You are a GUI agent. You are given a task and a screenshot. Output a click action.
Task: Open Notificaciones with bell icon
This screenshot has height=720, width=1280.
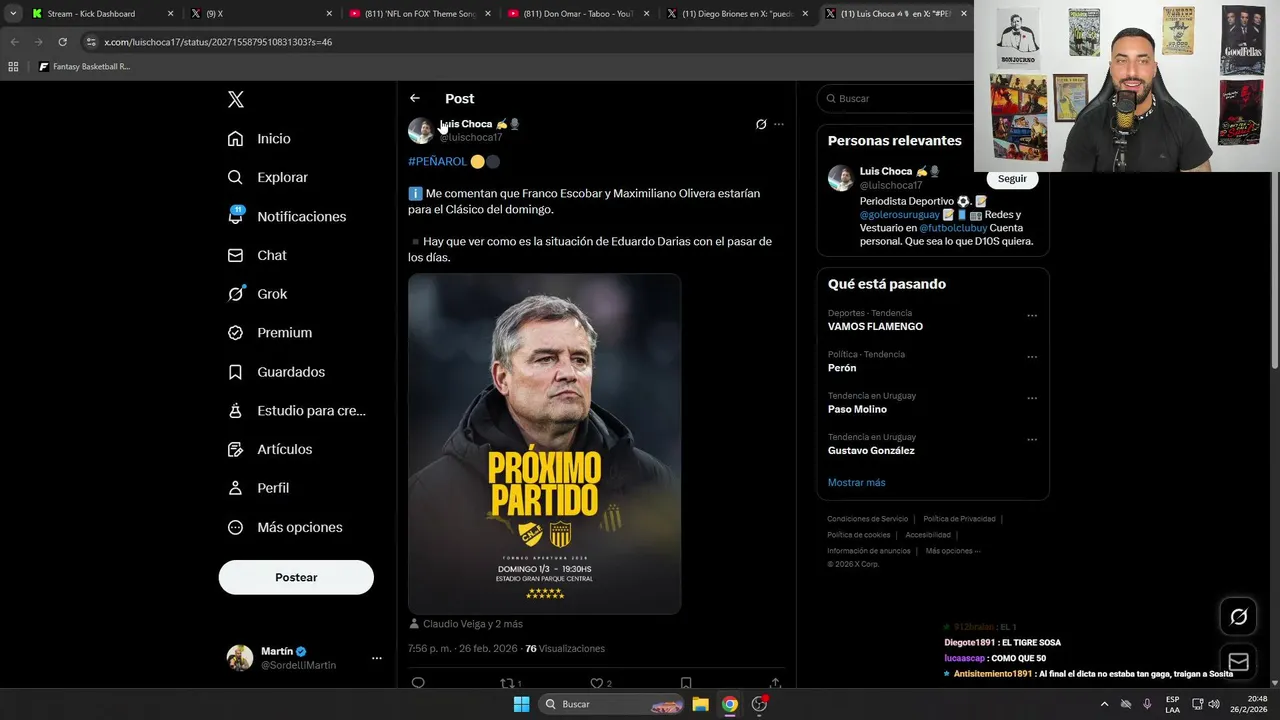tap(286, 216)
